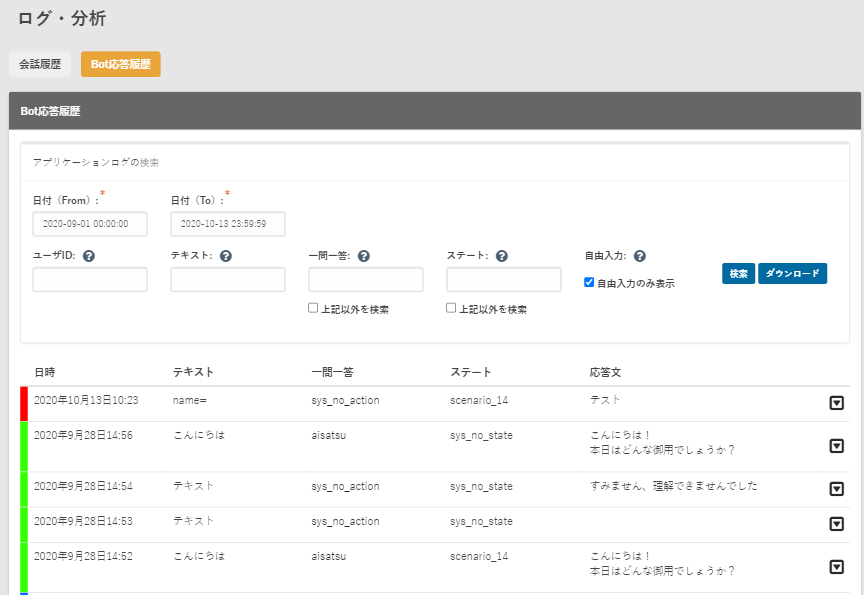Open help icon next to ユーザID
The height and width of the screenshot is (595, 864).
[89, 256]
